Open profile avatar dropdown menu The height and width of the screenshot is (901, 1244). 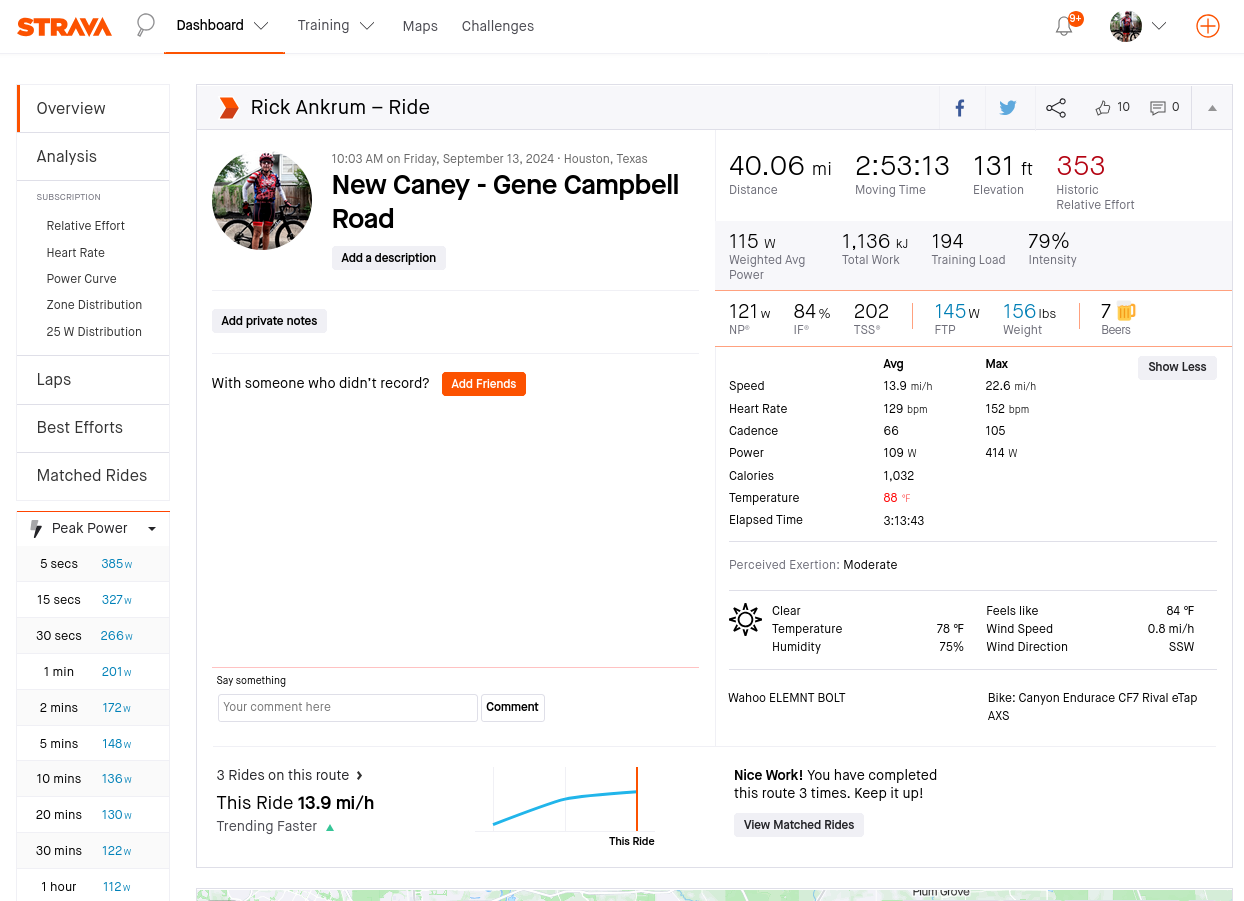[1139, 26]
